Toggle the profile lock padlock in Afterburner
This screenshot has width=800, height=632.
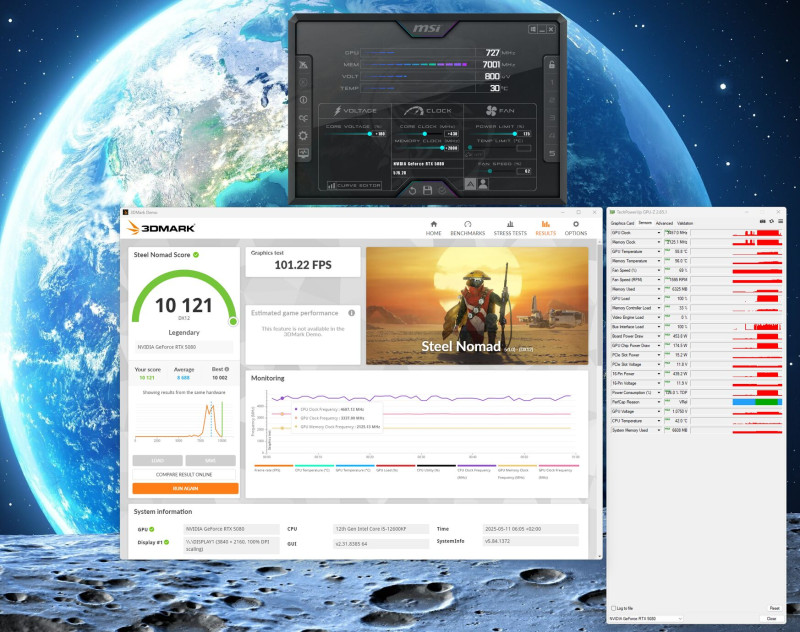pyautogui.click(x=552, y=65)
